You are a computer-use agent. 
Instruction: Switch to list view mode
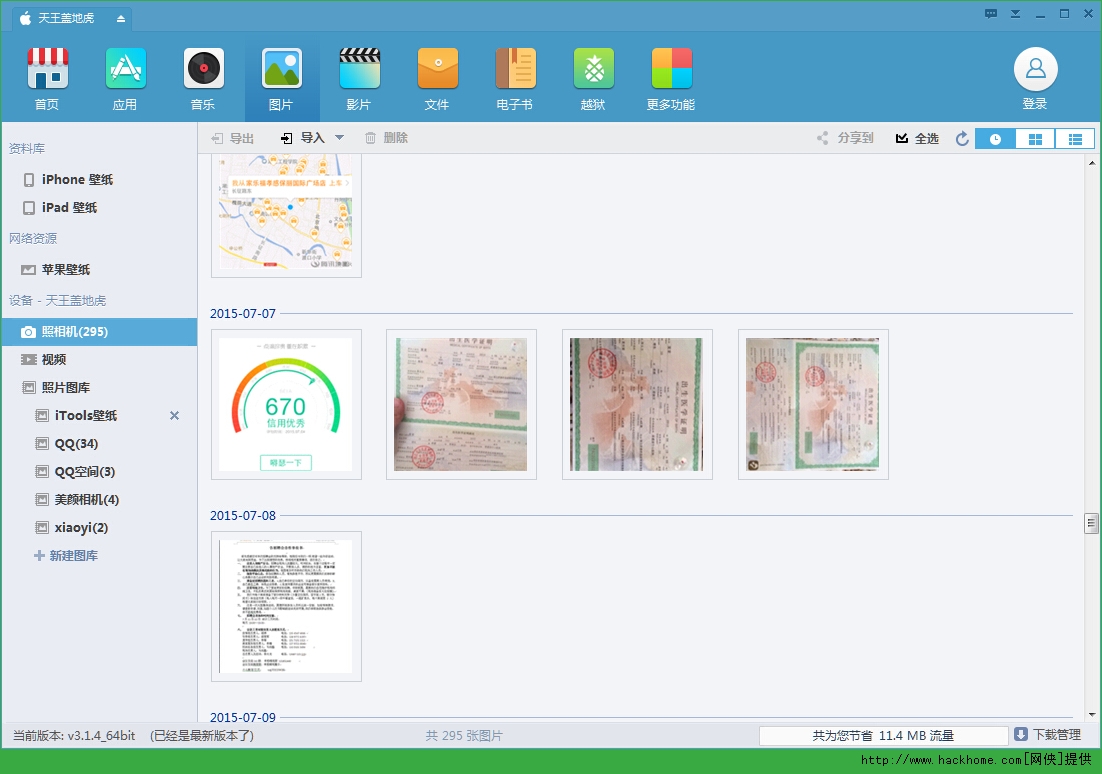click(x=1075, y=139)
